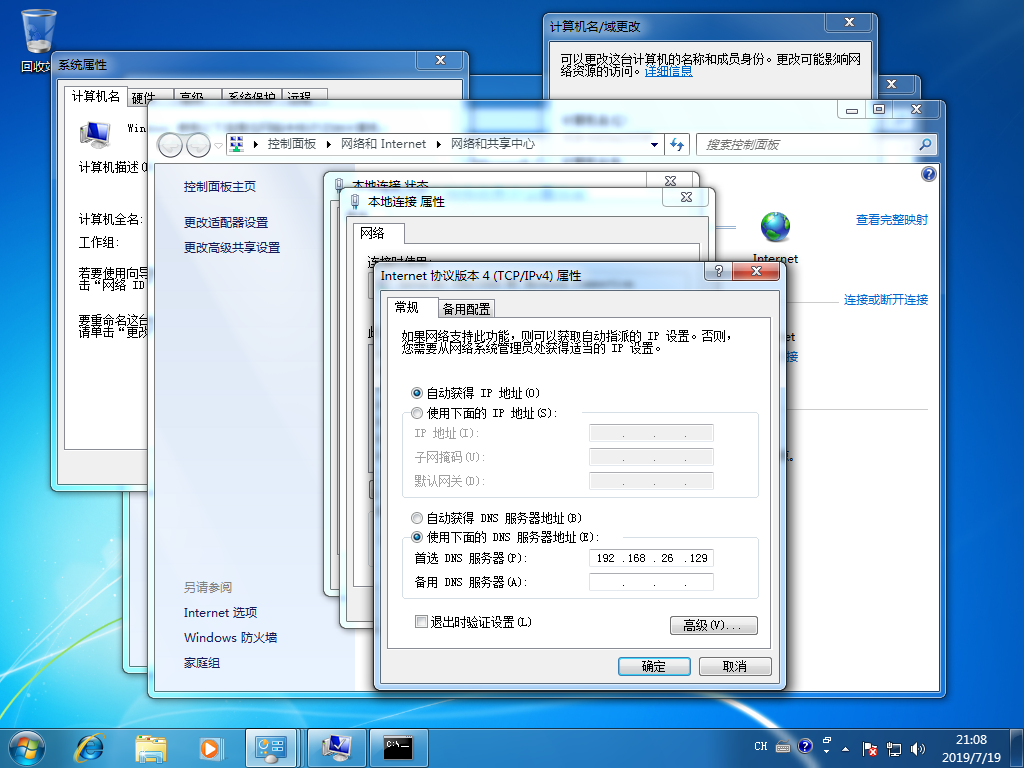Open 更改适配器设置 link in sidebar

[226, 222]
